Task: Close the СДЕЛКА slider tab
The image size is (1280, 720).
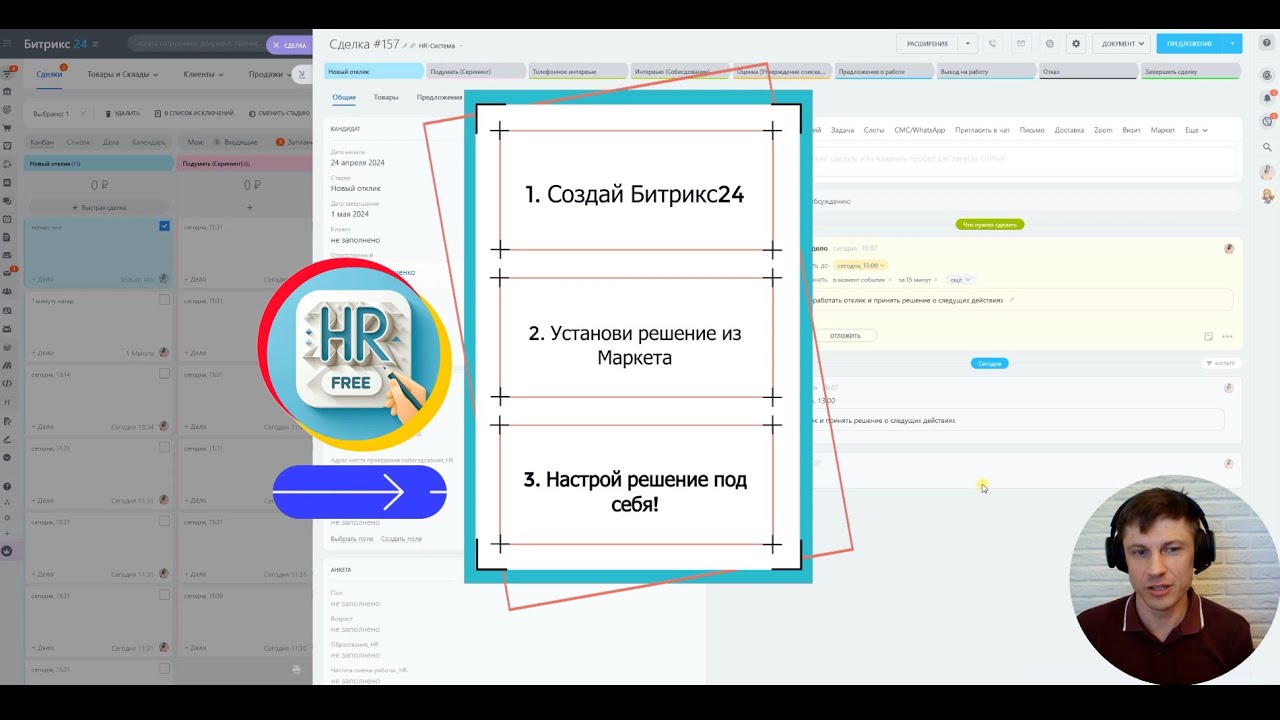Action: point(276,45)
